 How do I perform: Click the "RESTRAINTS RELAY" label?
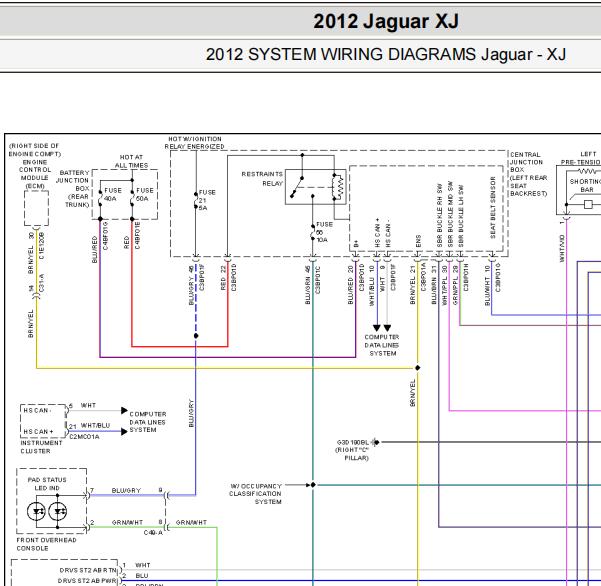pos(262,179)
